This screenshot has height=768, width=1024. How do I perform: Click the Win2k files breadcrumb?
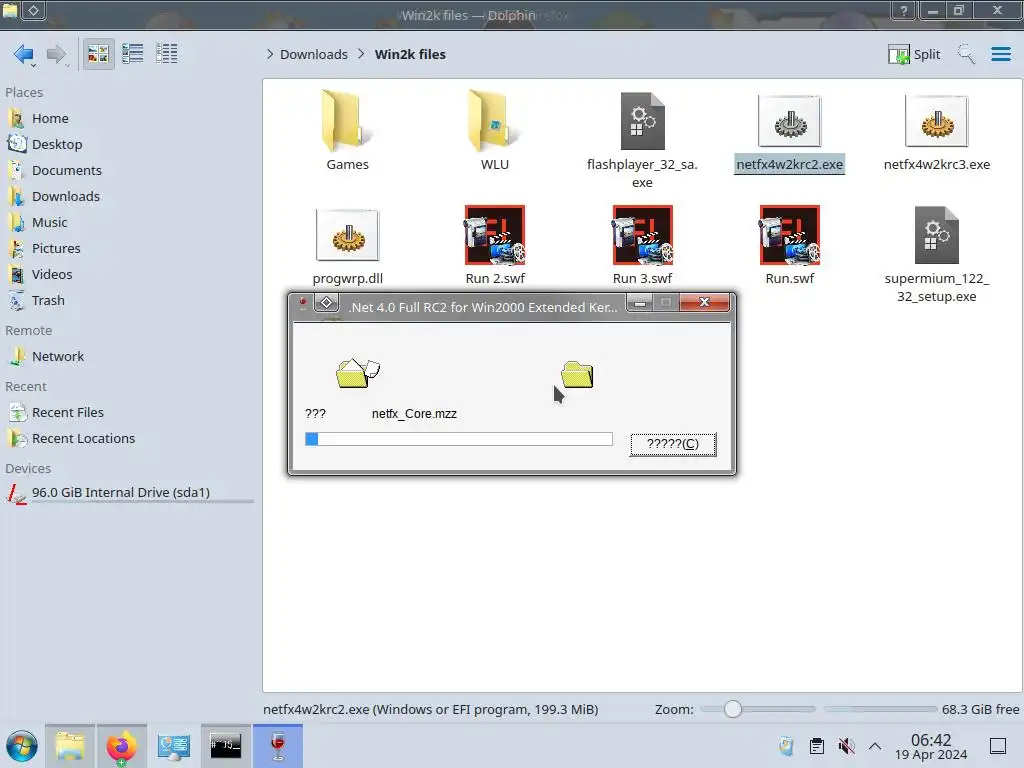pyautogui.click(x=410, y=54)
